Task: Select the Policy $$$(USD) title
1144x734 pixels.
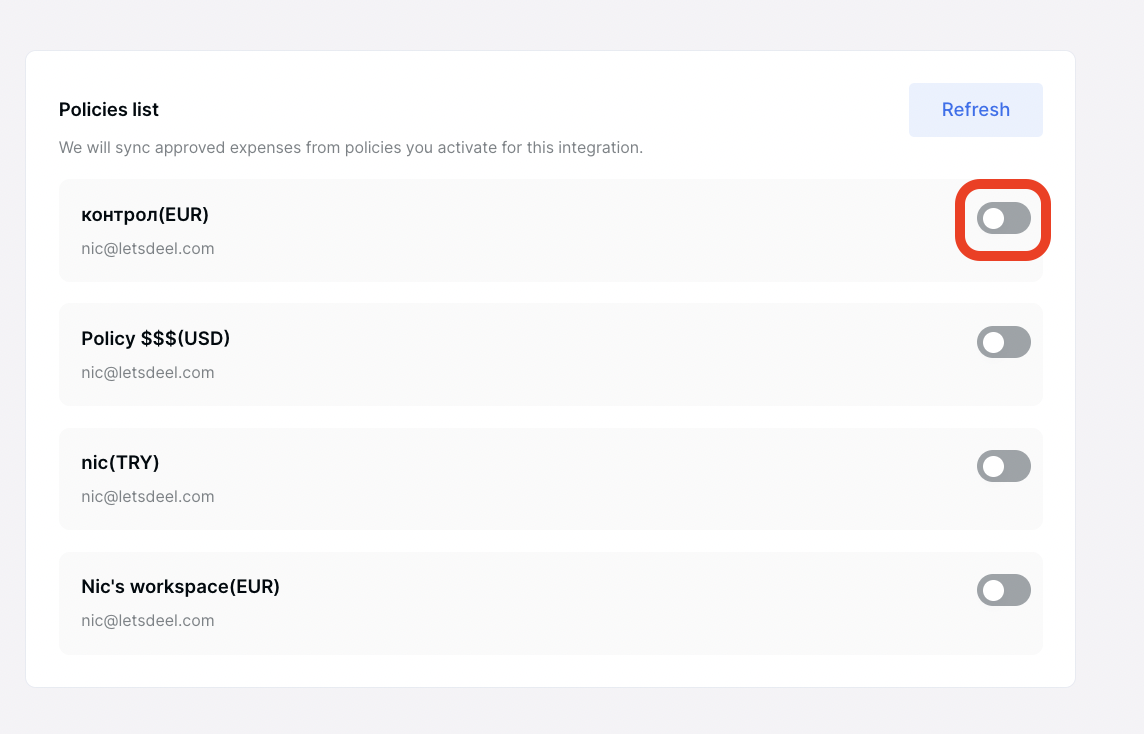Action: 155,339
